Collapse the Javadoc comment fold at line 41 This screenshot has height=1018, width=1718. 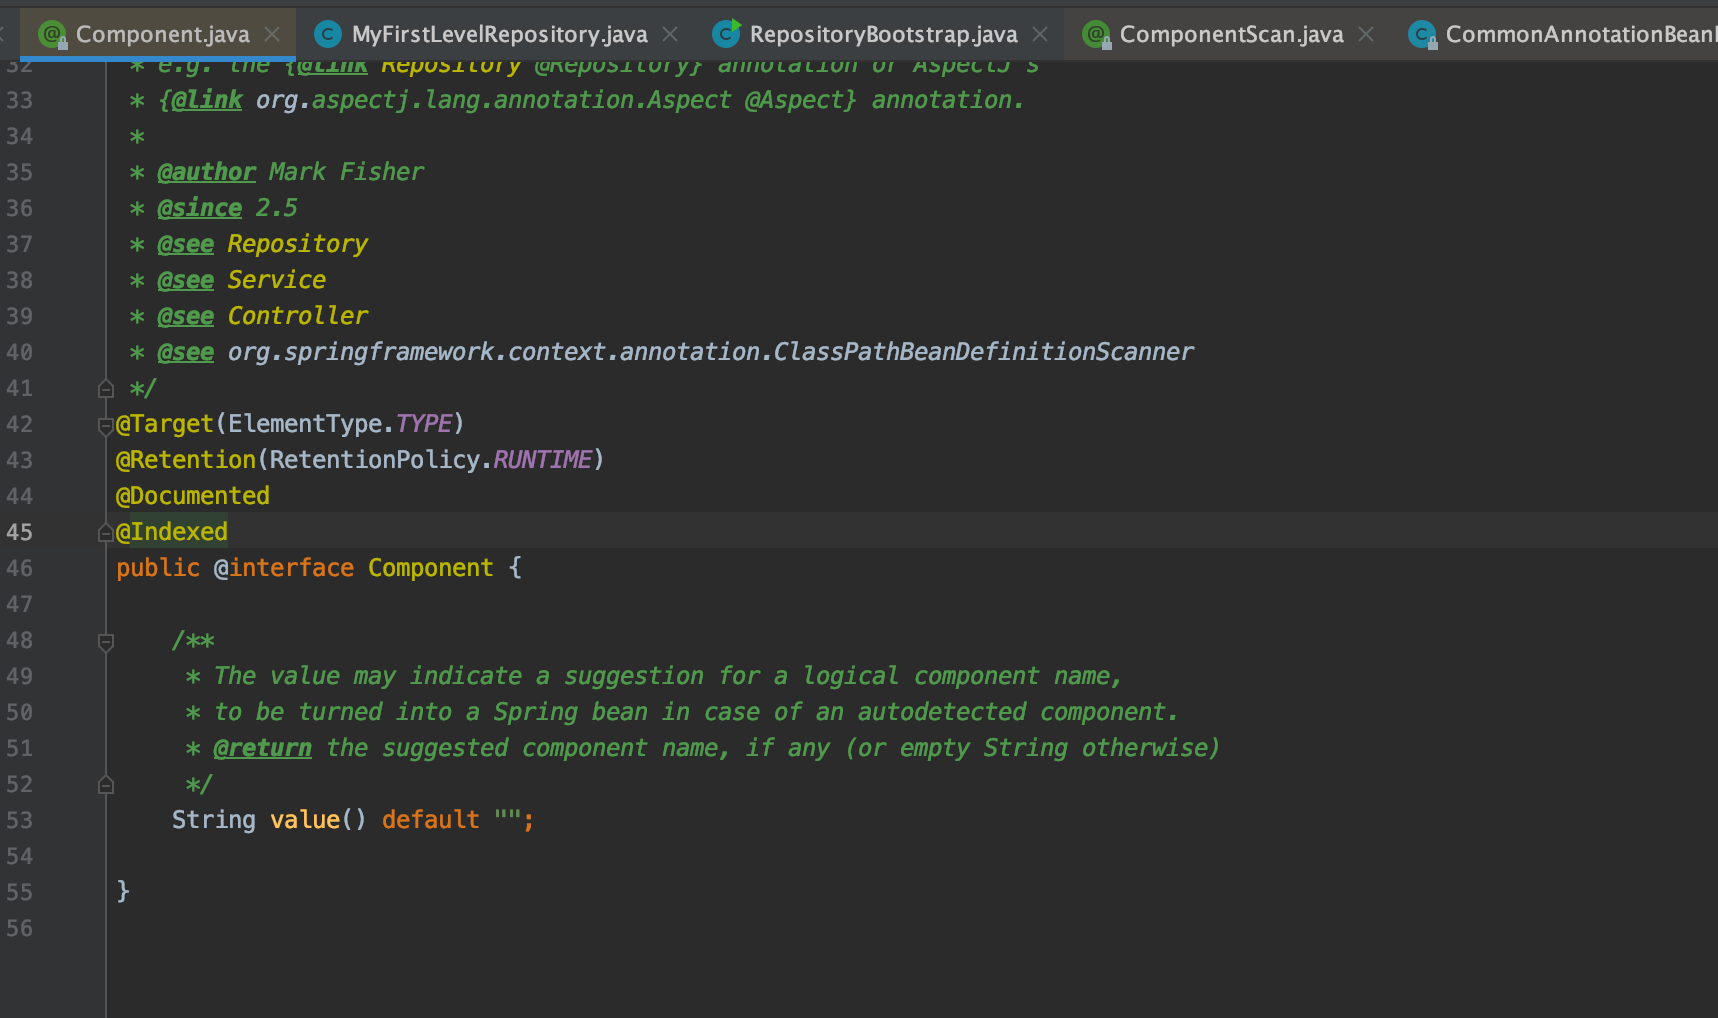(x=106, y=388)
